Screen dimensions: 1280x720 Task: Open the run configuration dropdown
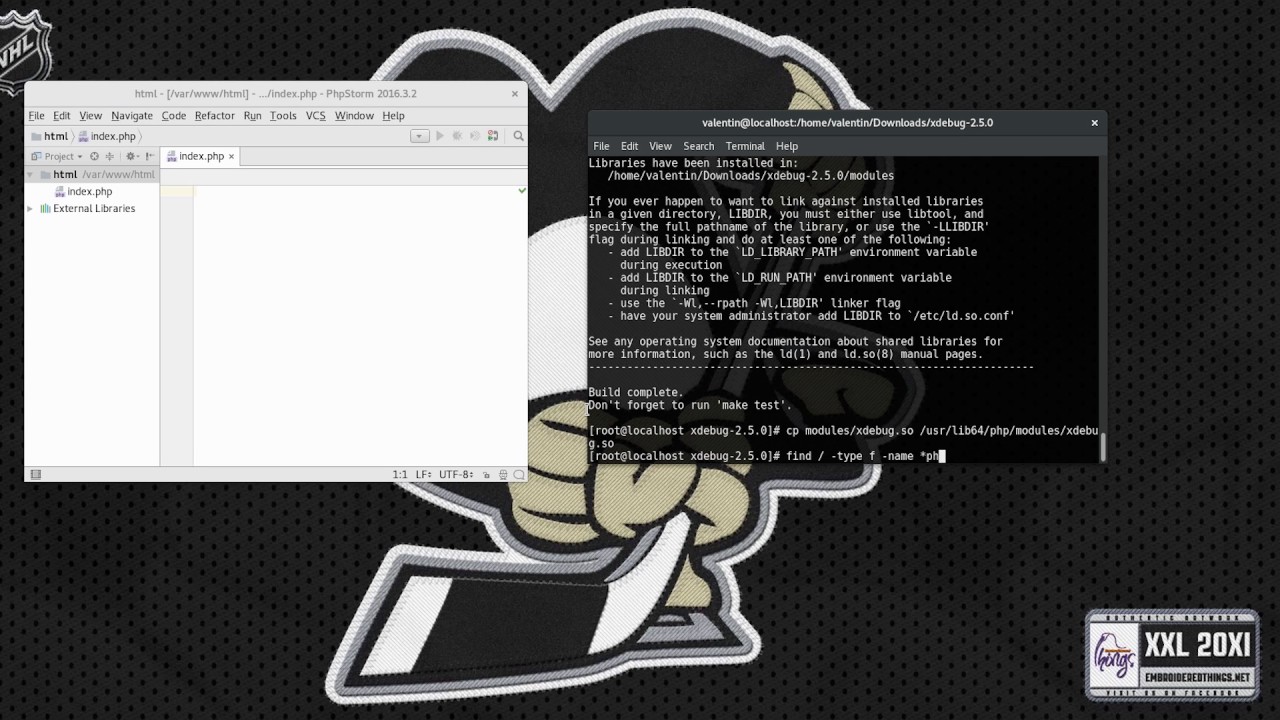coord(420,136)
